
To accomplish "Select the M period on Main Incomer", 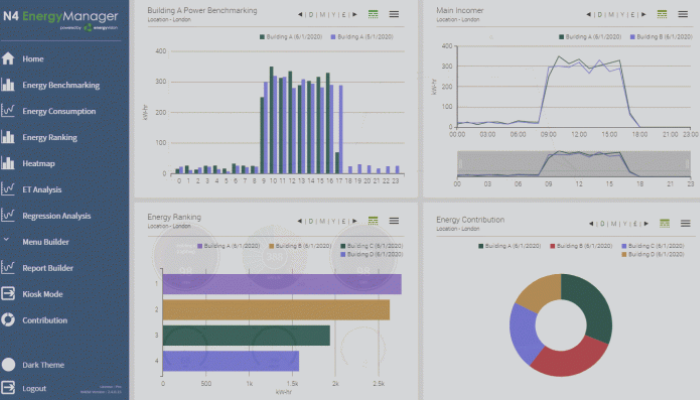I will [611, 15].
